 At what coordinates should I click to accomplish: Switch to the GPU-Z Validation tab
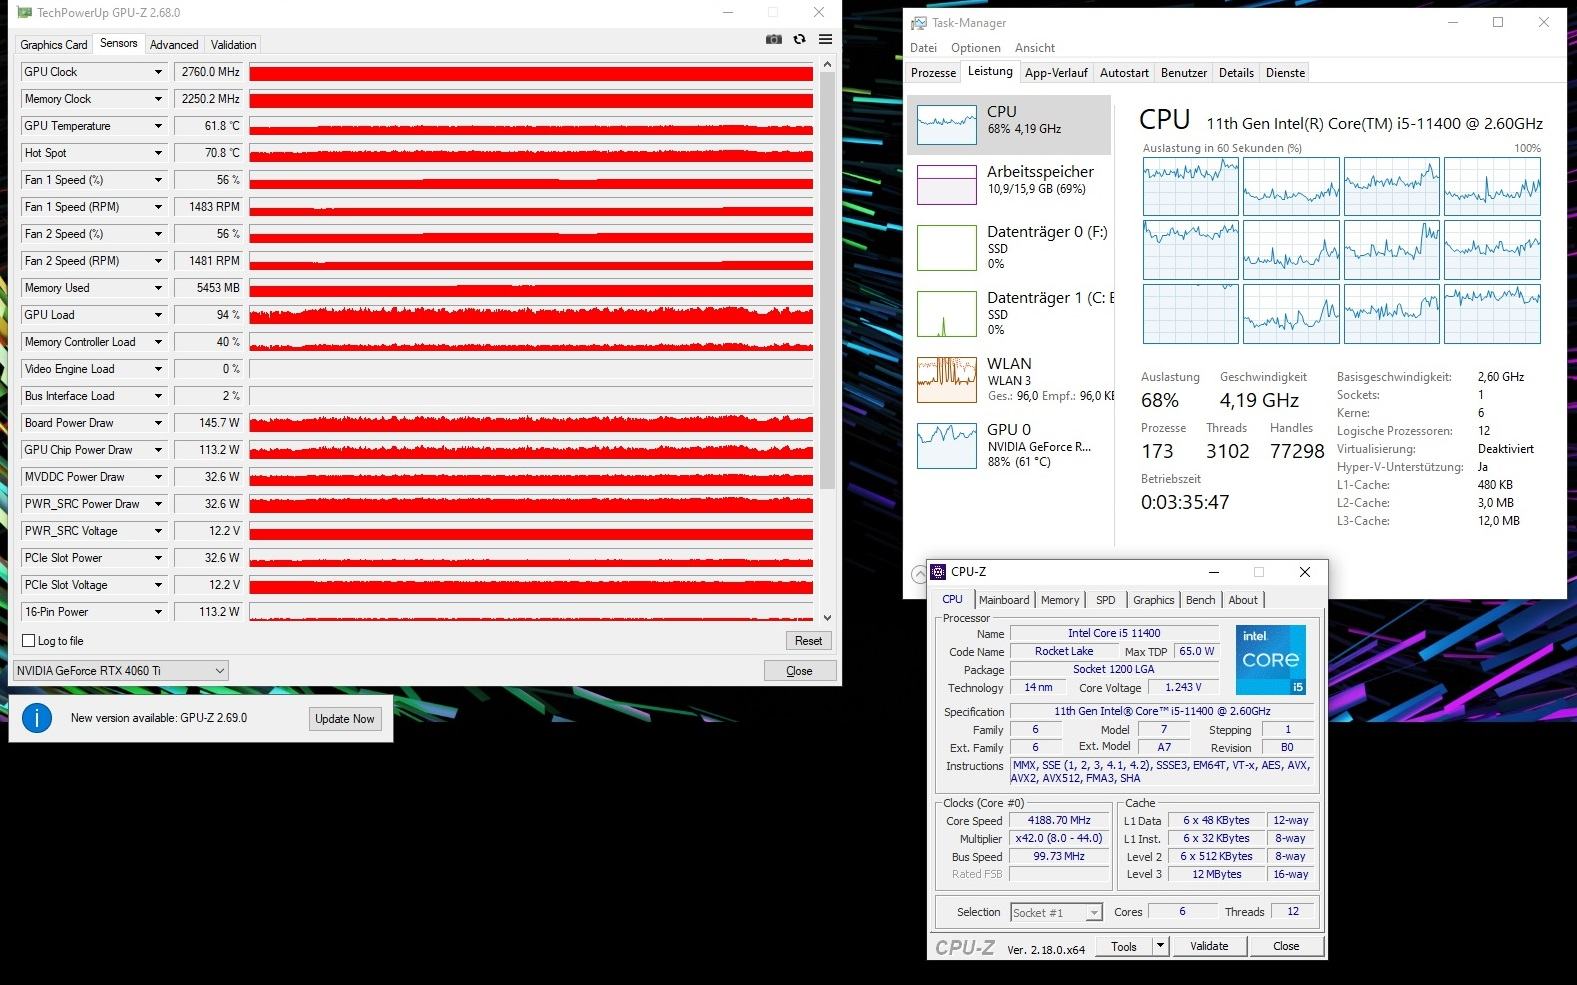point(234,45)
